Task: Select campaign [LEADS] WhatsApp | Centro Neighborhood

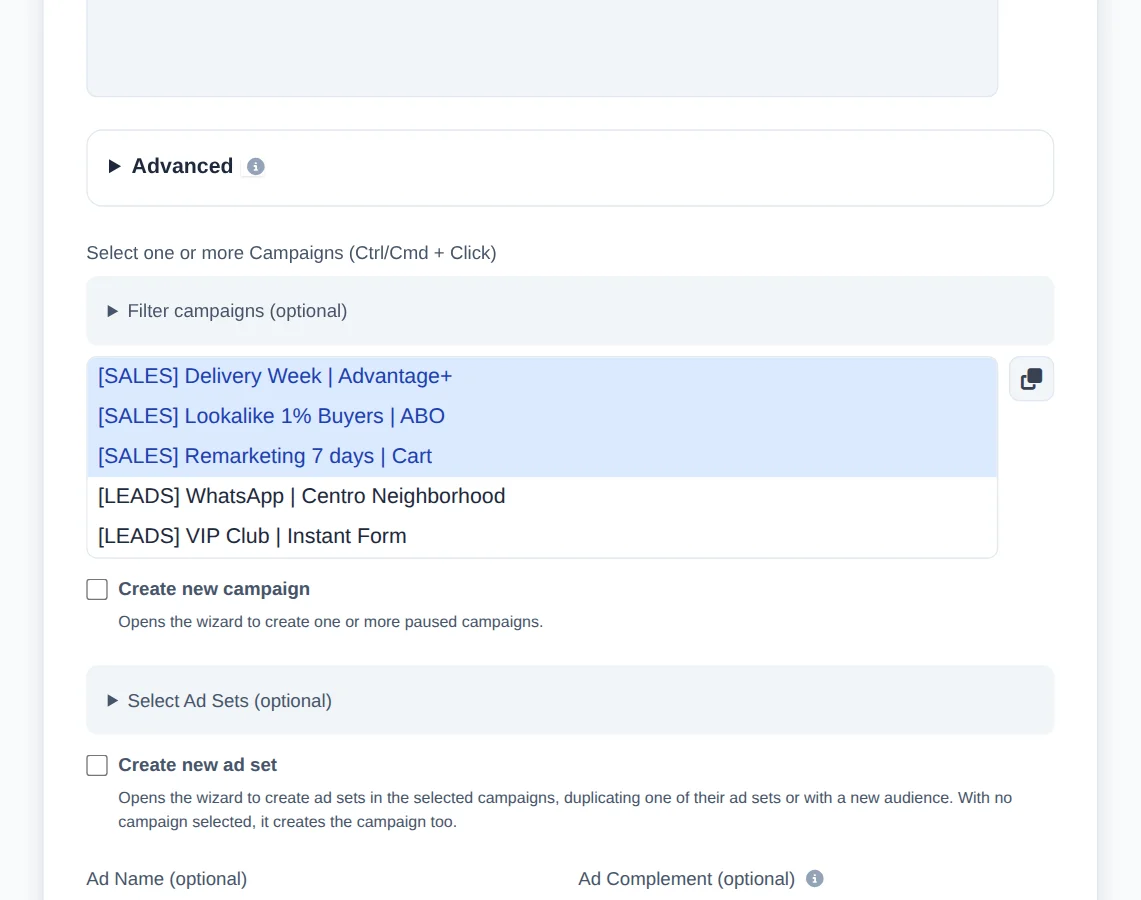Action: coord(542,496)
